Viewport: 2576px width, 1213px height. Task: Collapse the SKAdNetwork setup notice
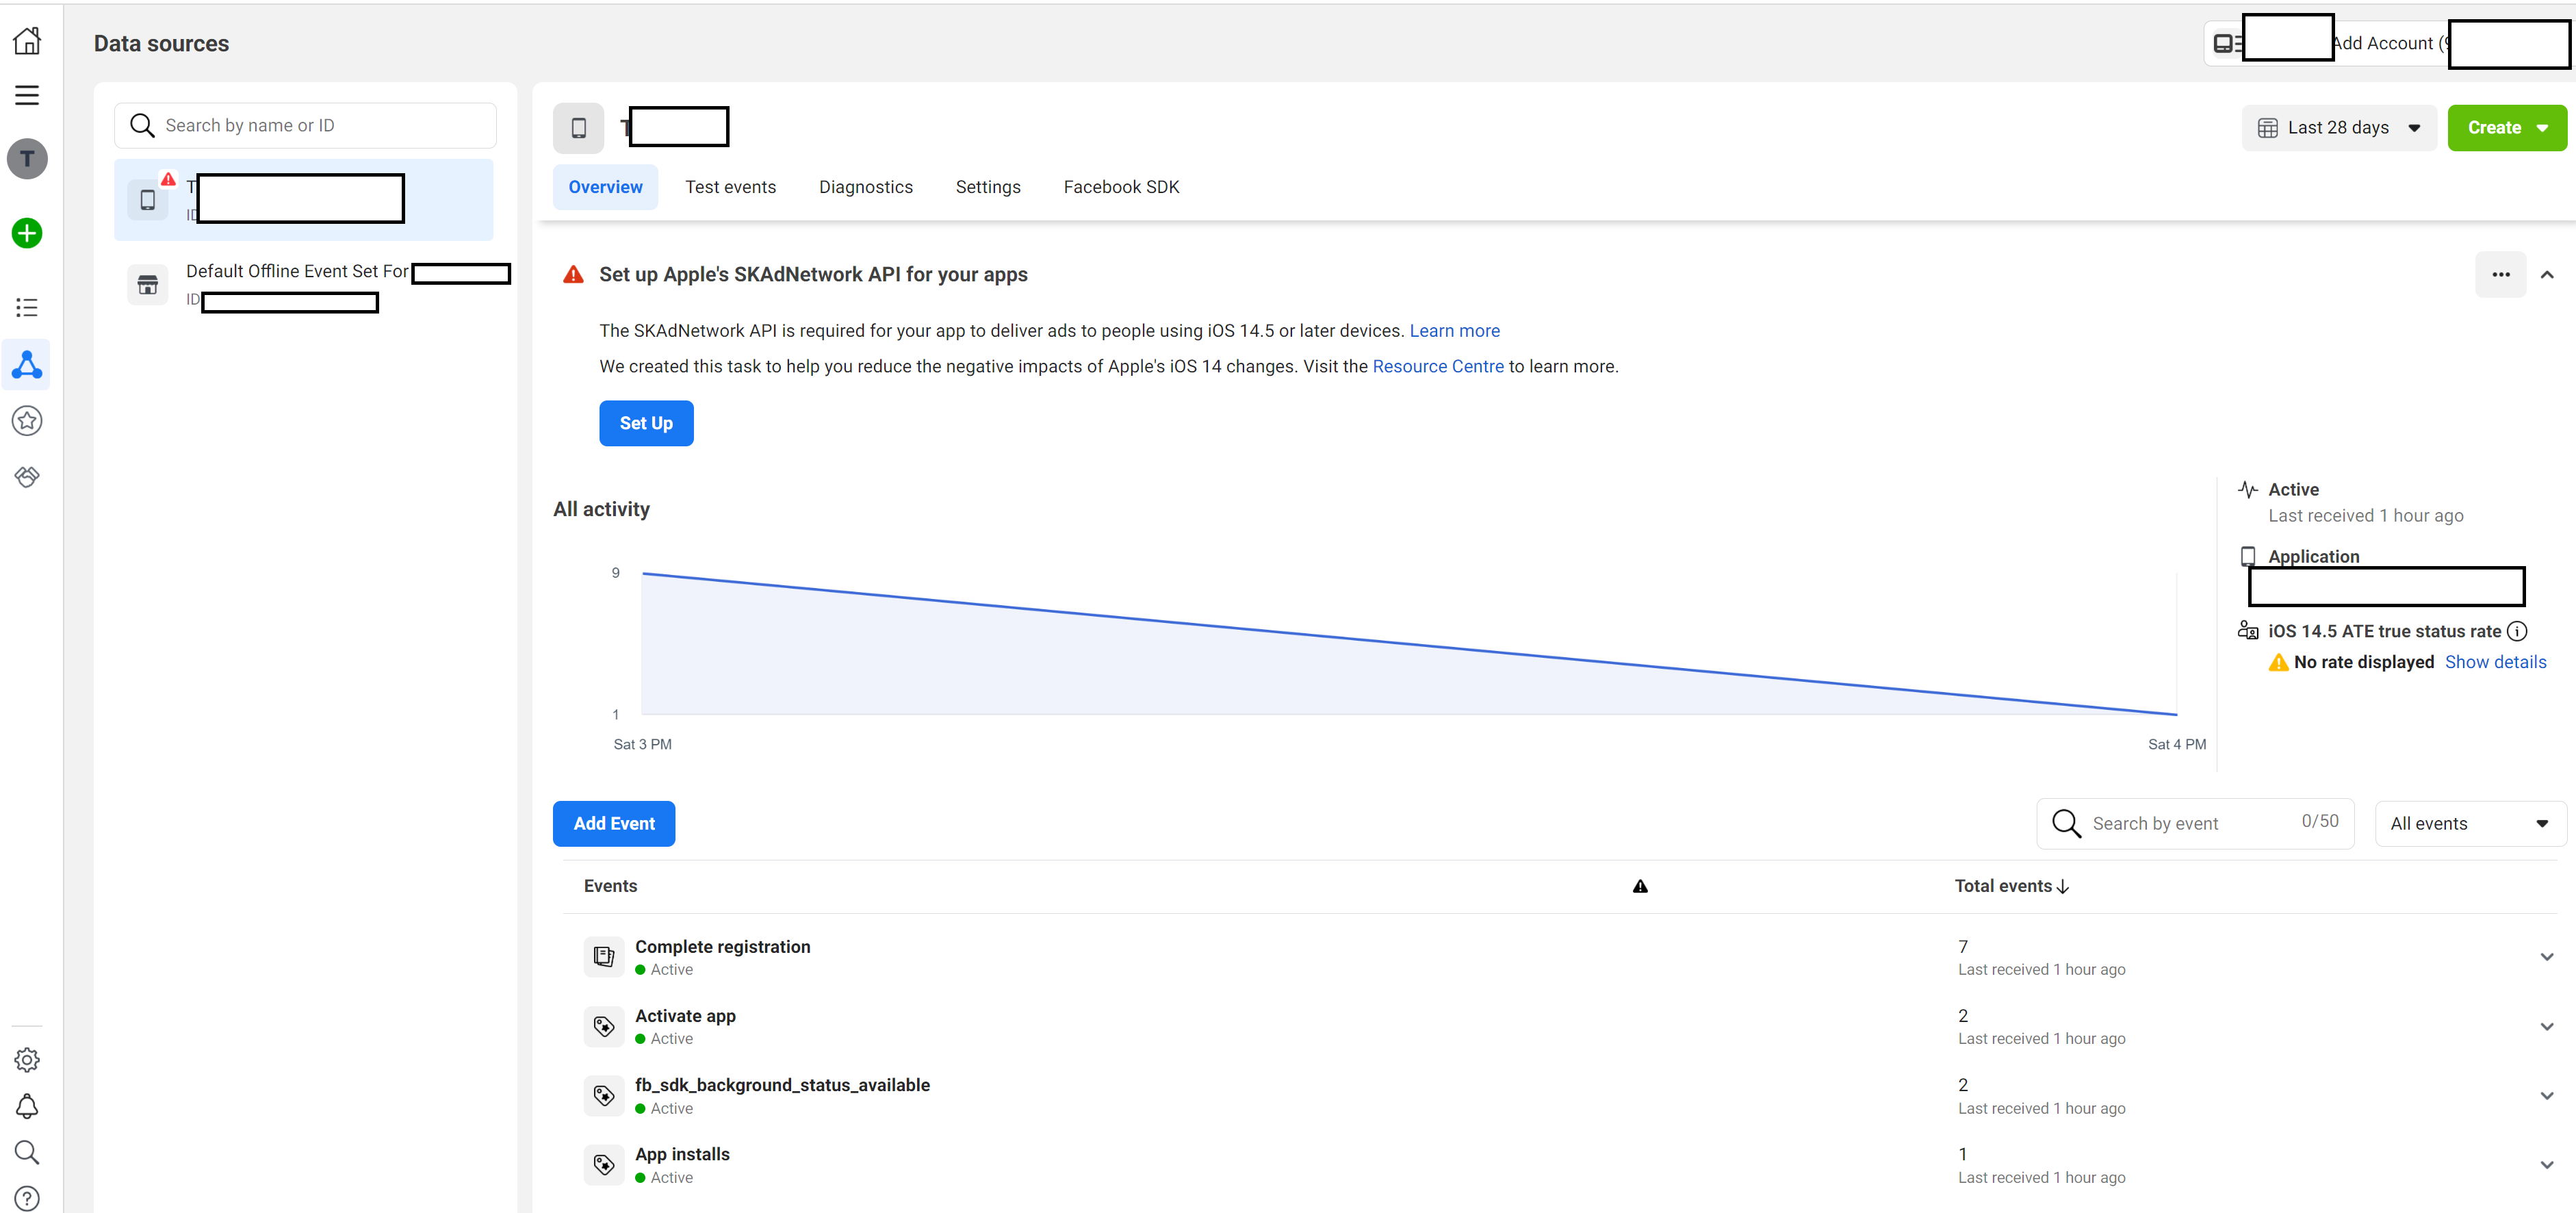pos(2546,275)
